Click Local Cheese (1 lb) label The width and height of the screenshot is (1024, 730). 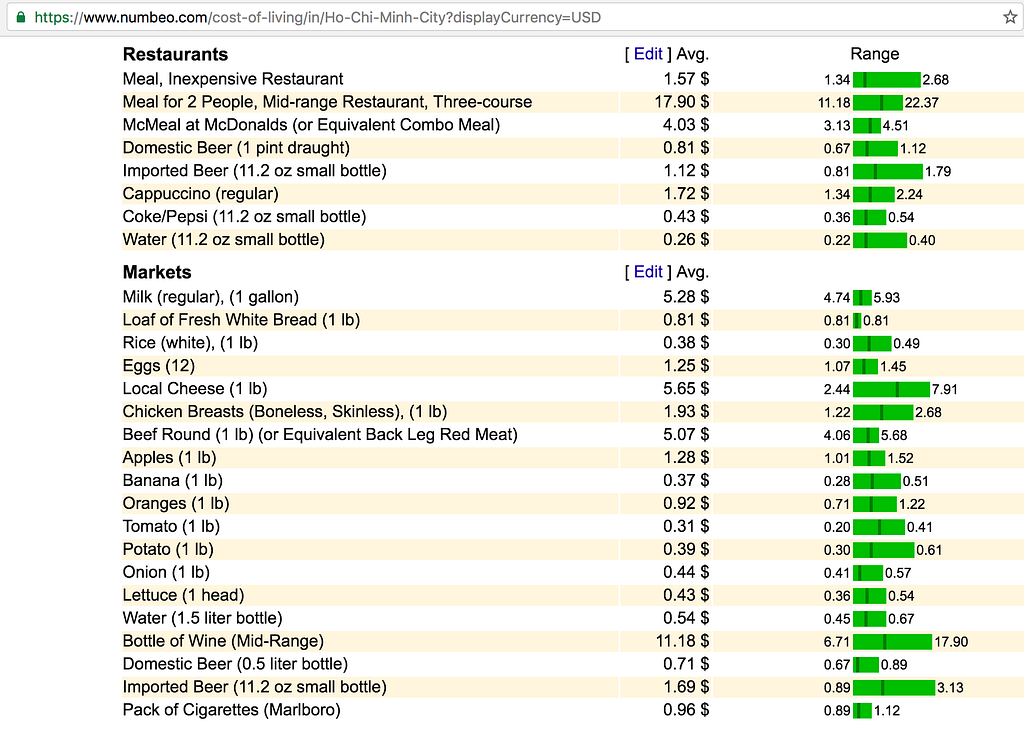point(195,389)
